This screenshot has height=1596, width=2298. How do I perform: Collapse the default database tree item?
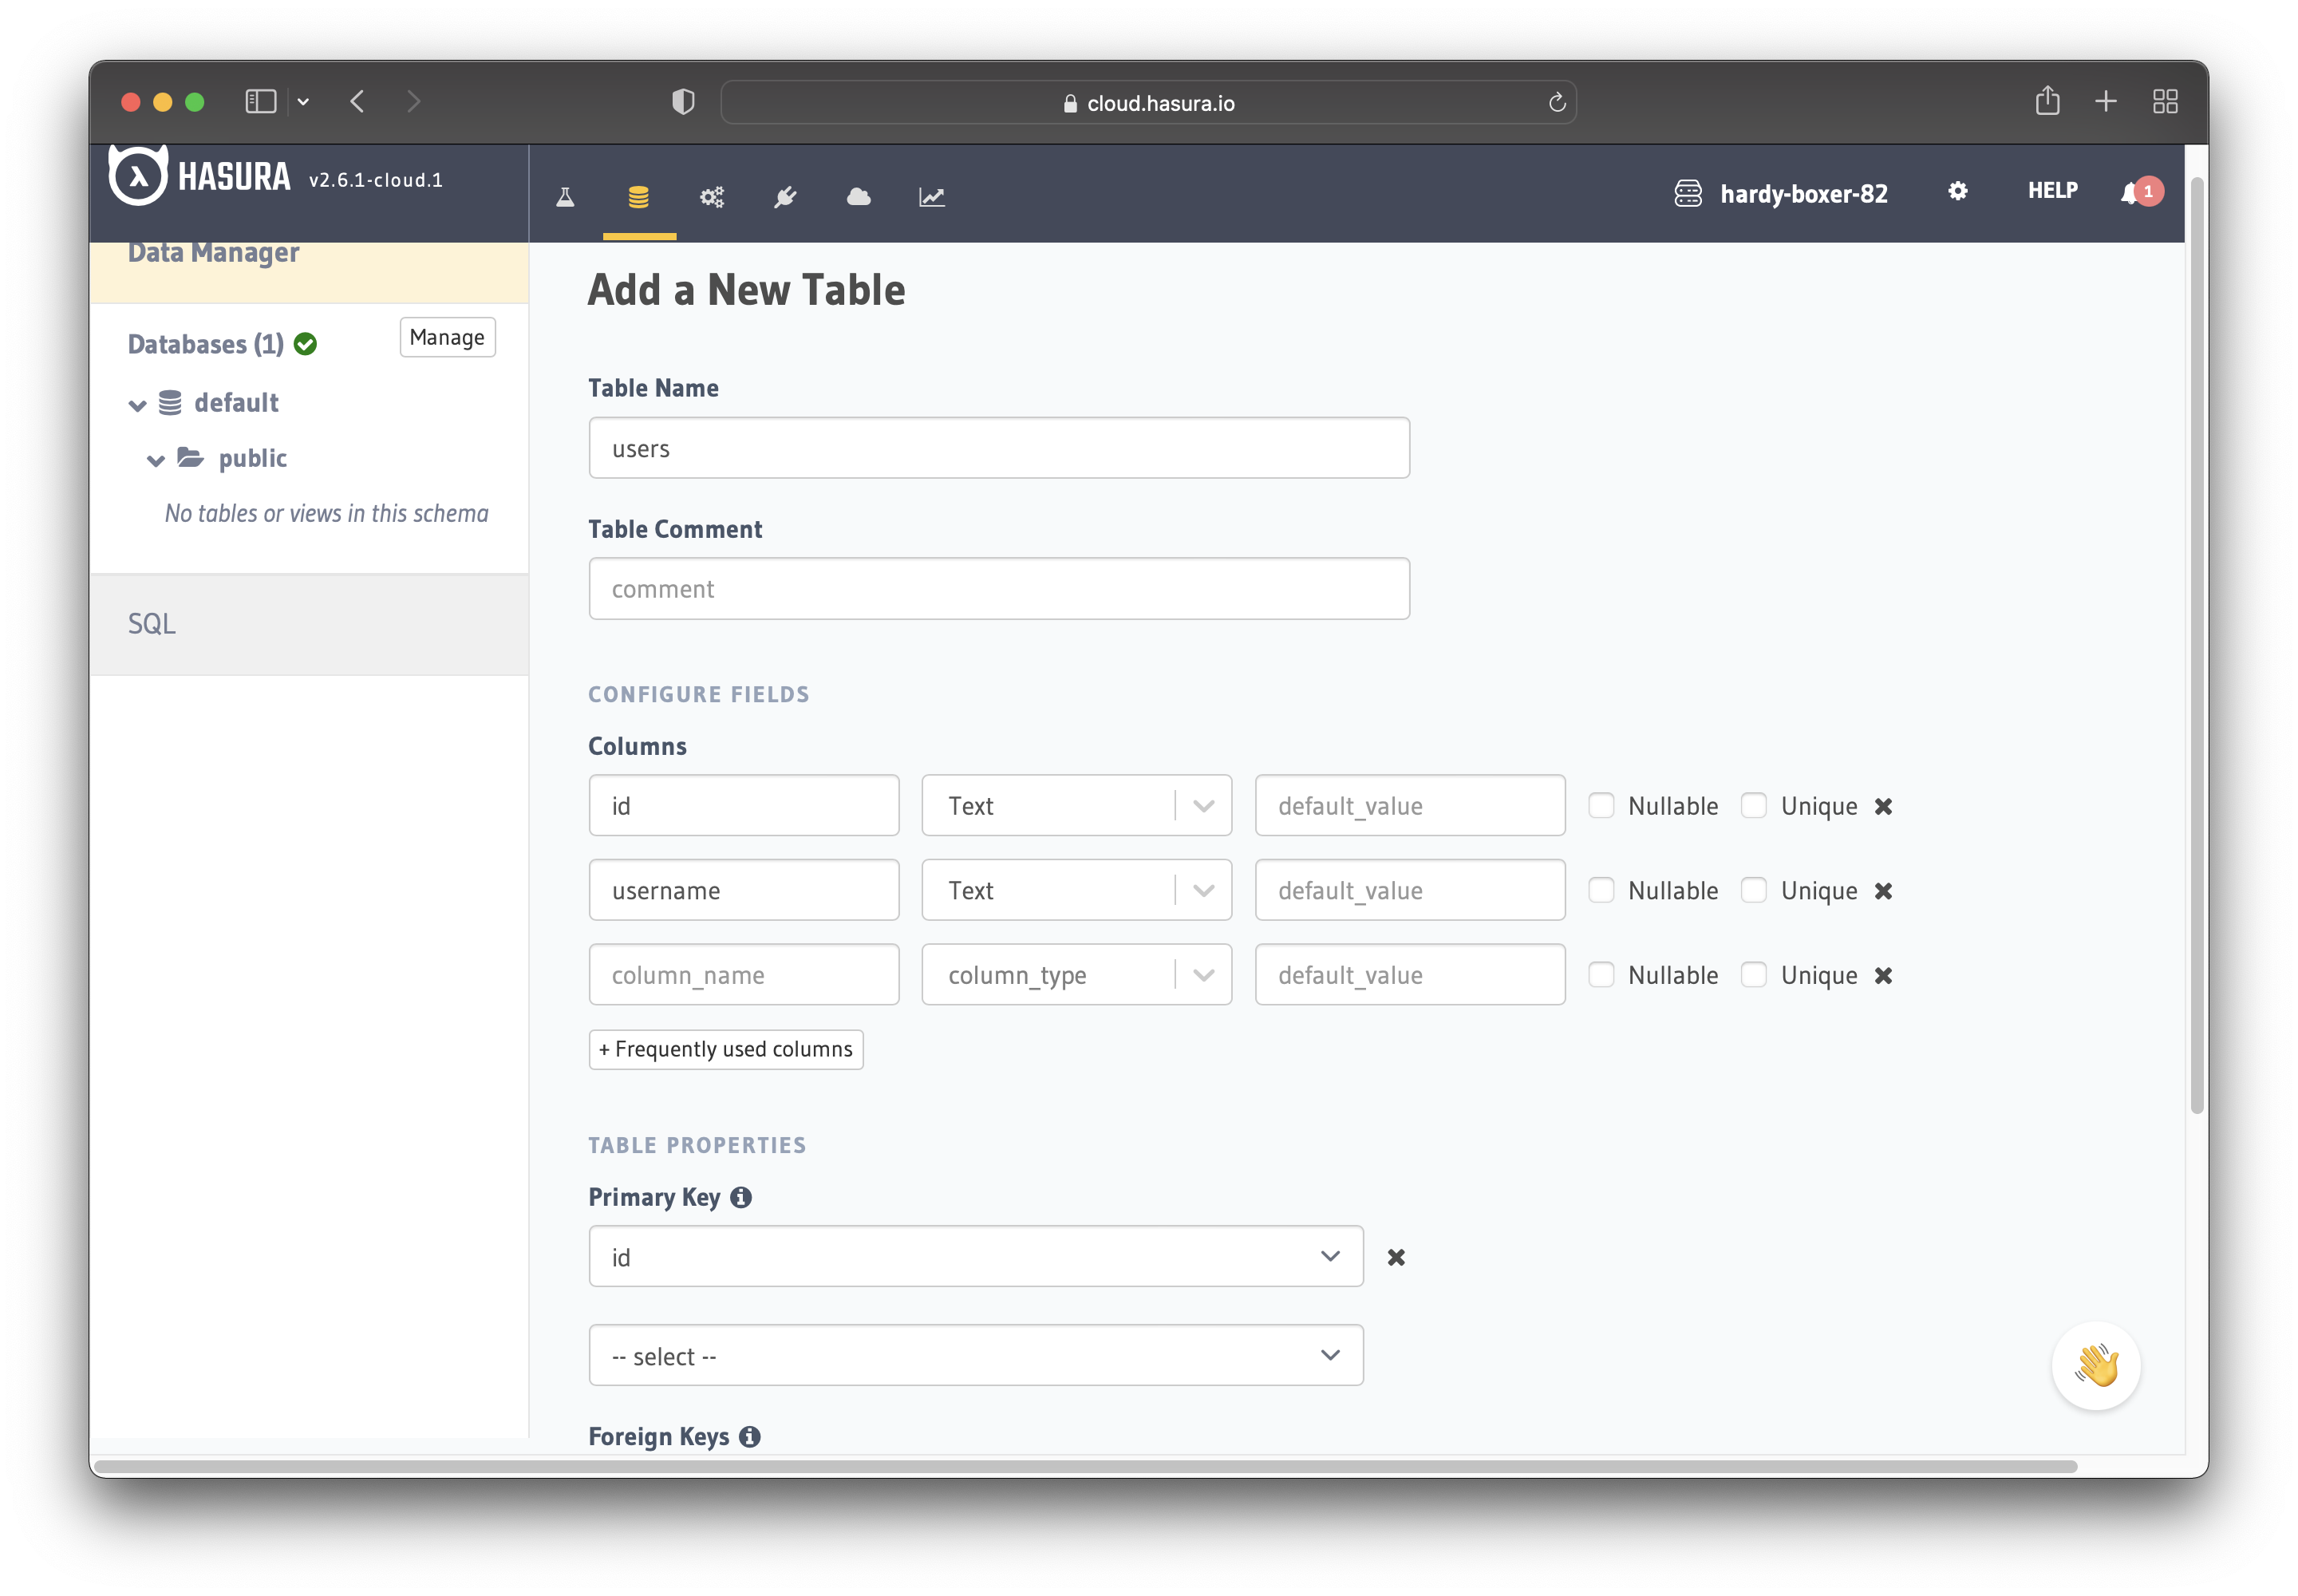pyautogui.click(x=137, y=404)
